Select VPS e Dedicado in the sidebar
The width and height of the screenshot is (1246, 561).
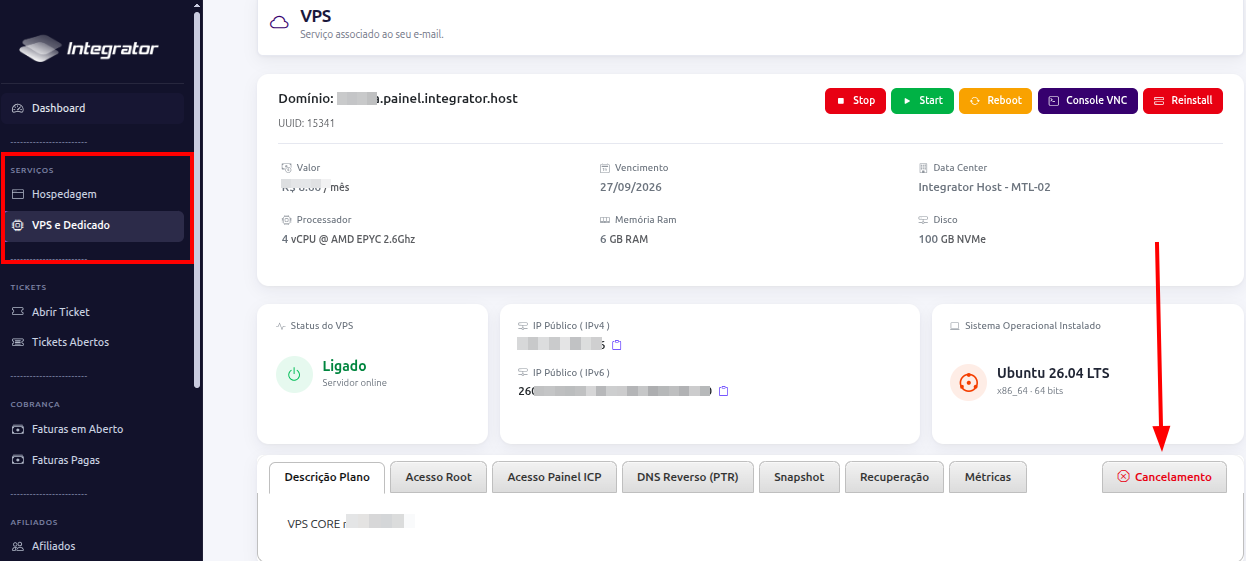coord(94,225)
